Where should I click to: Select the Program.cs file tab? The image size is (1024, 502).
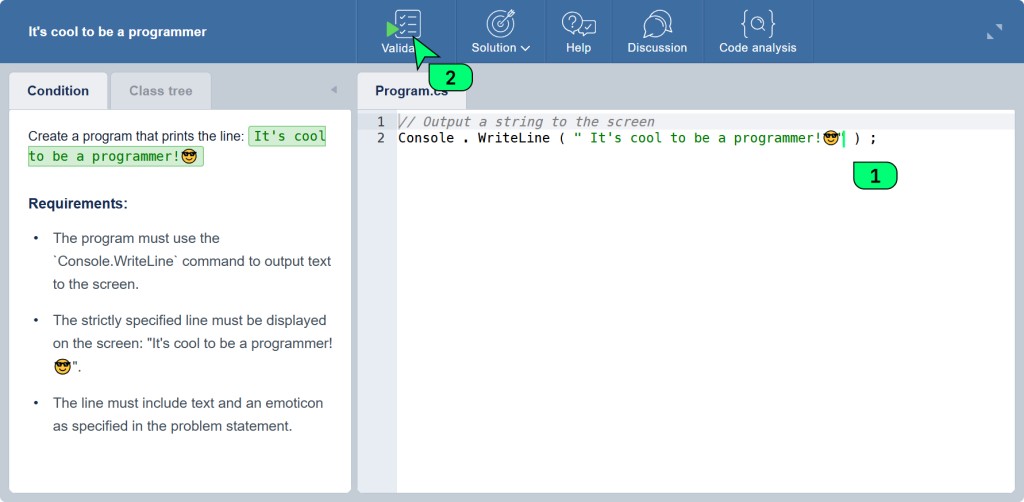pyautogui.click(x=411, y=91)
